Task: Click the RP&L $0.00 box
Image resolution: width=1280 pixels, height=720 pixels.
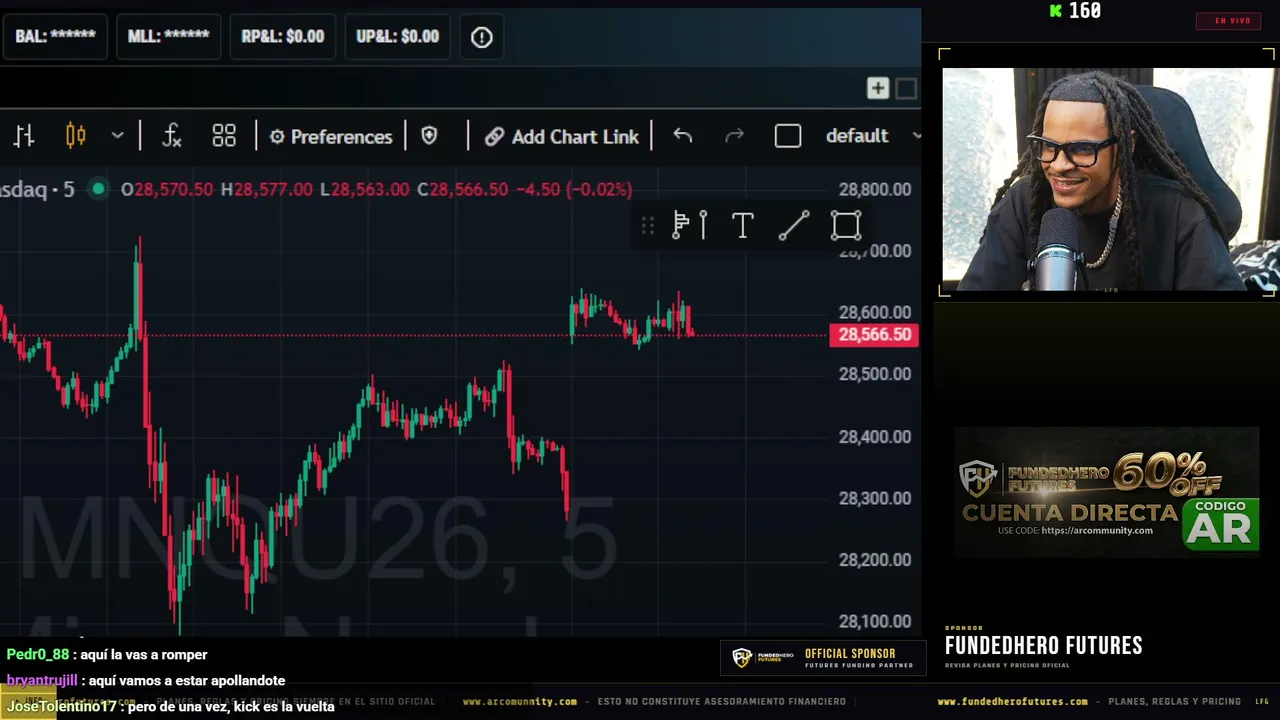Action: coord(283,37)
